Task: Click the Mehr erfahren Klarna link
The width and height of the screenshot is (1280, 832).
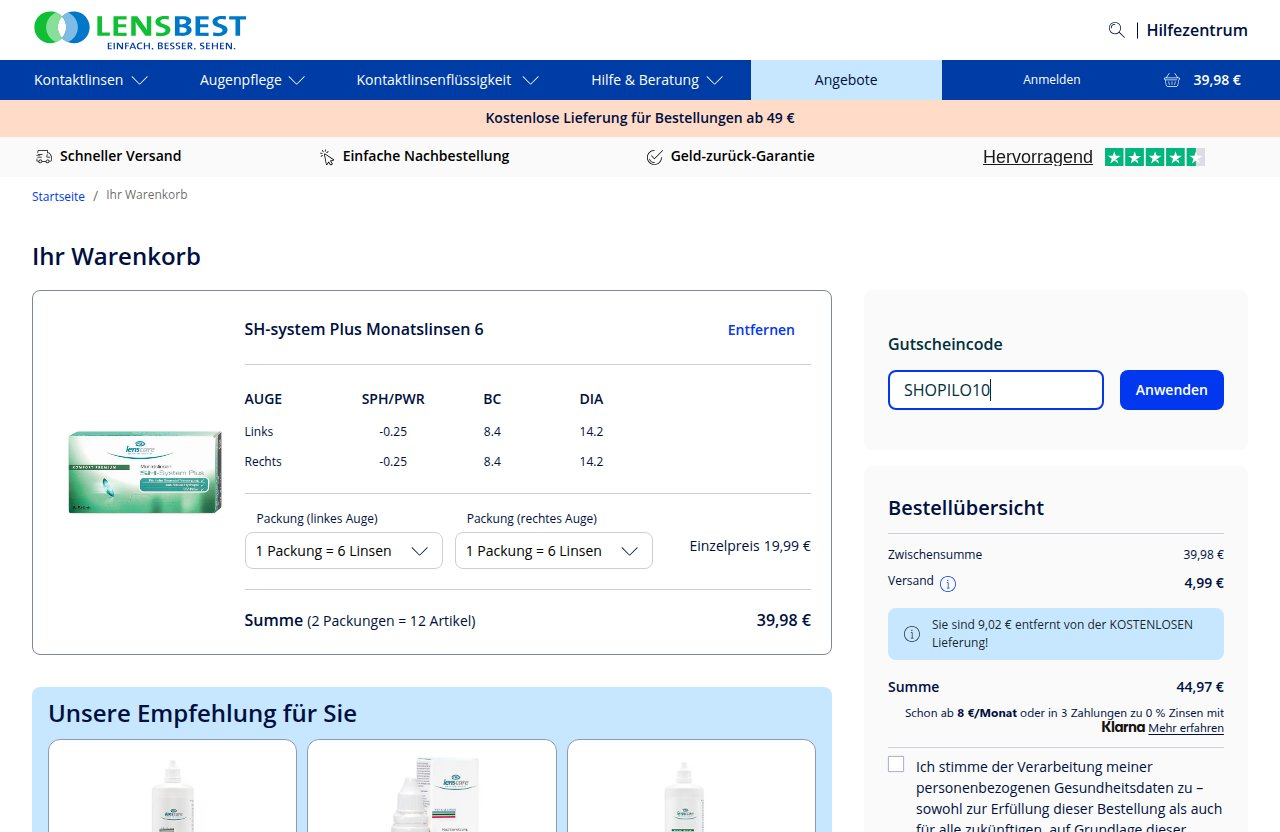Action: (1186, 728)
